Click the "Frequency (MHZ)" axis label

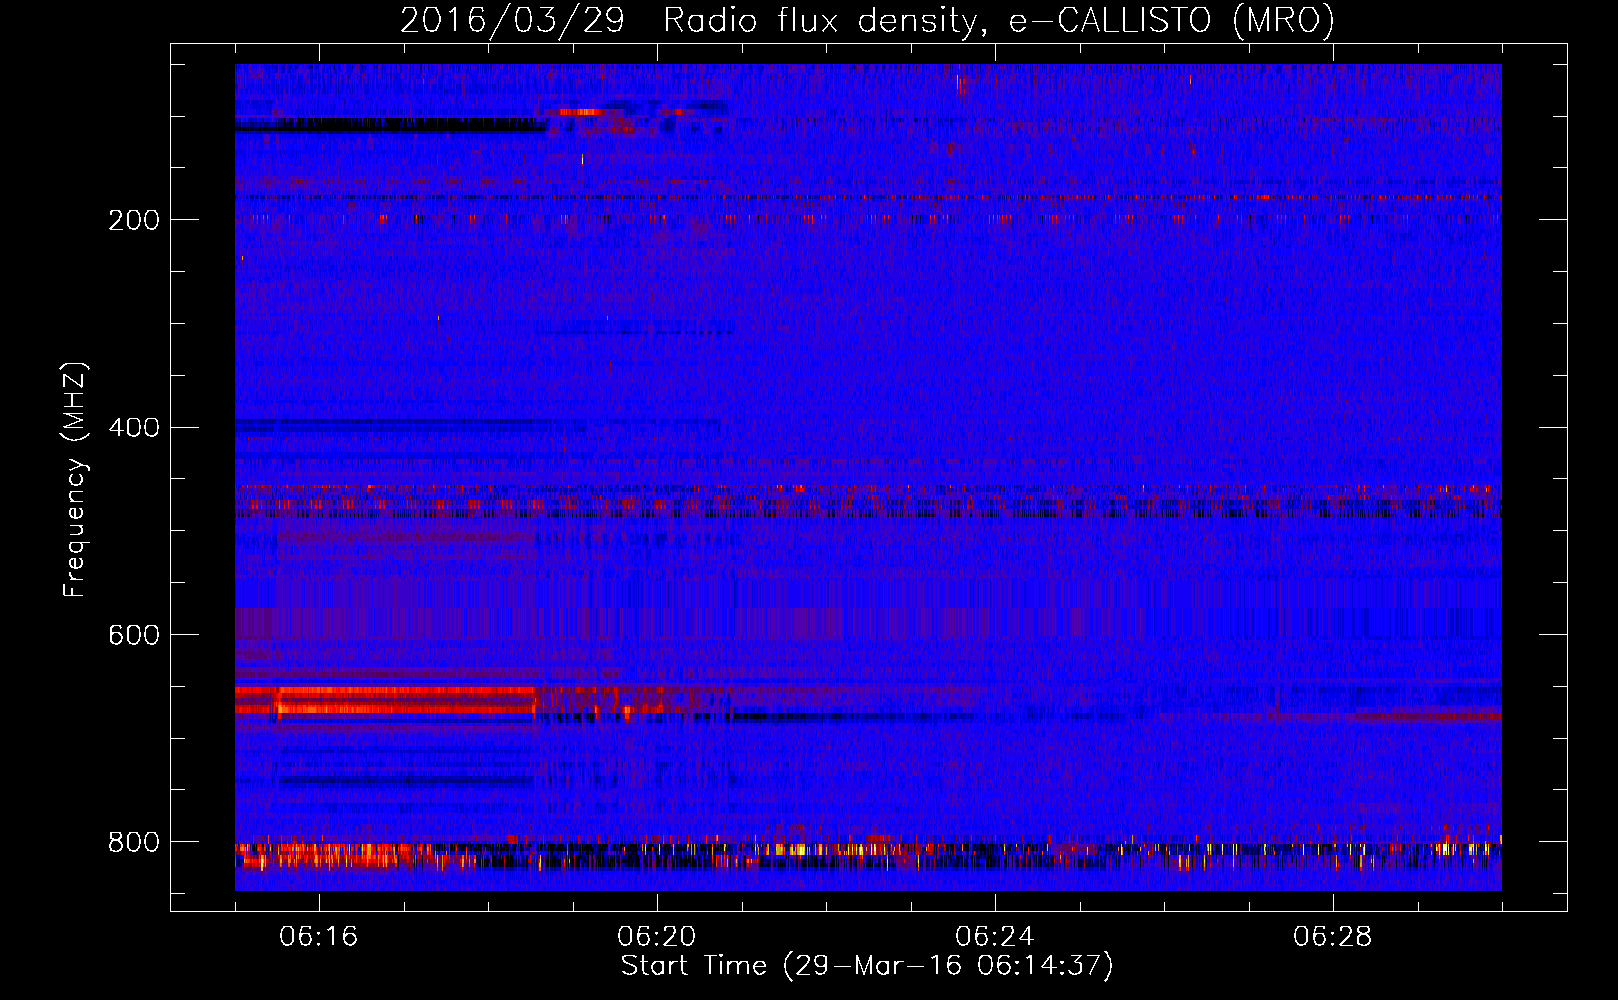[x=74, y=479]
